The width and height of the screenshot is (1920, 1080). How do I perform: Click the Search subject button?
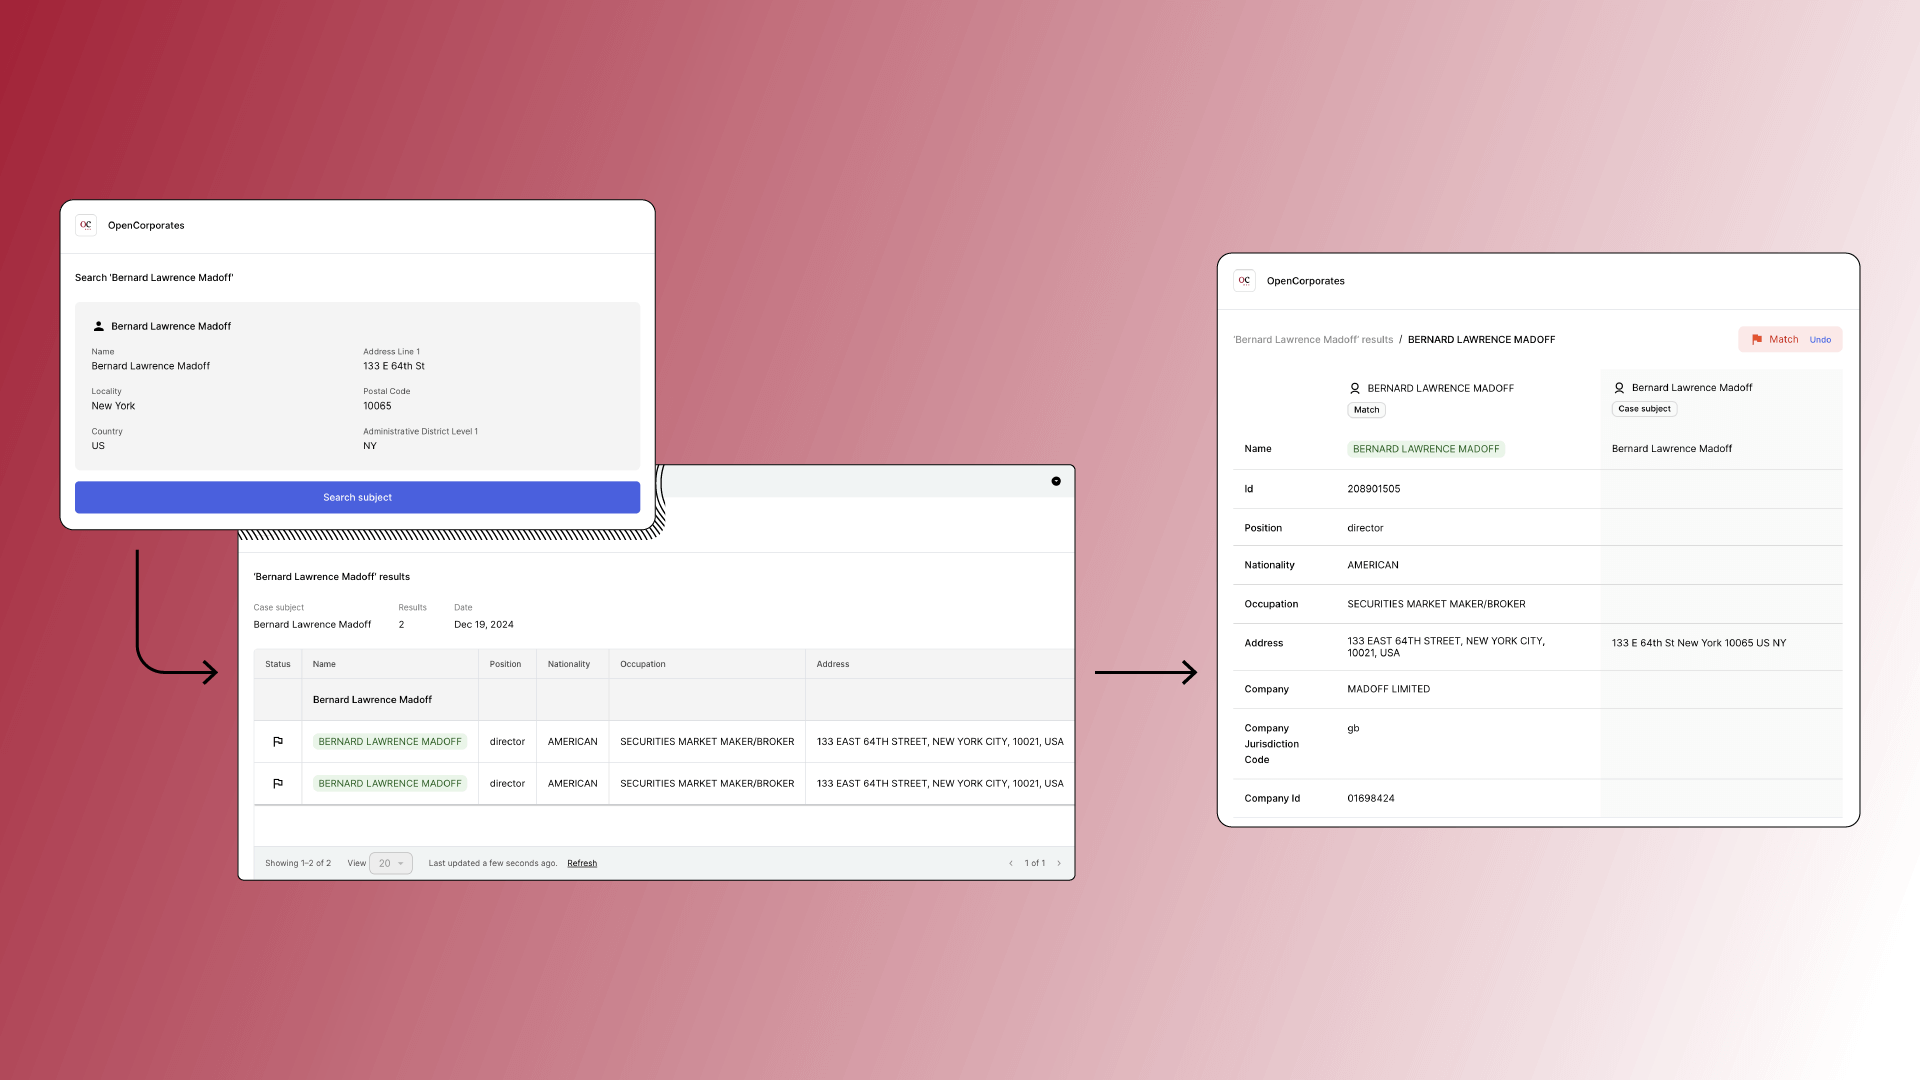click(x=357, y=497)
